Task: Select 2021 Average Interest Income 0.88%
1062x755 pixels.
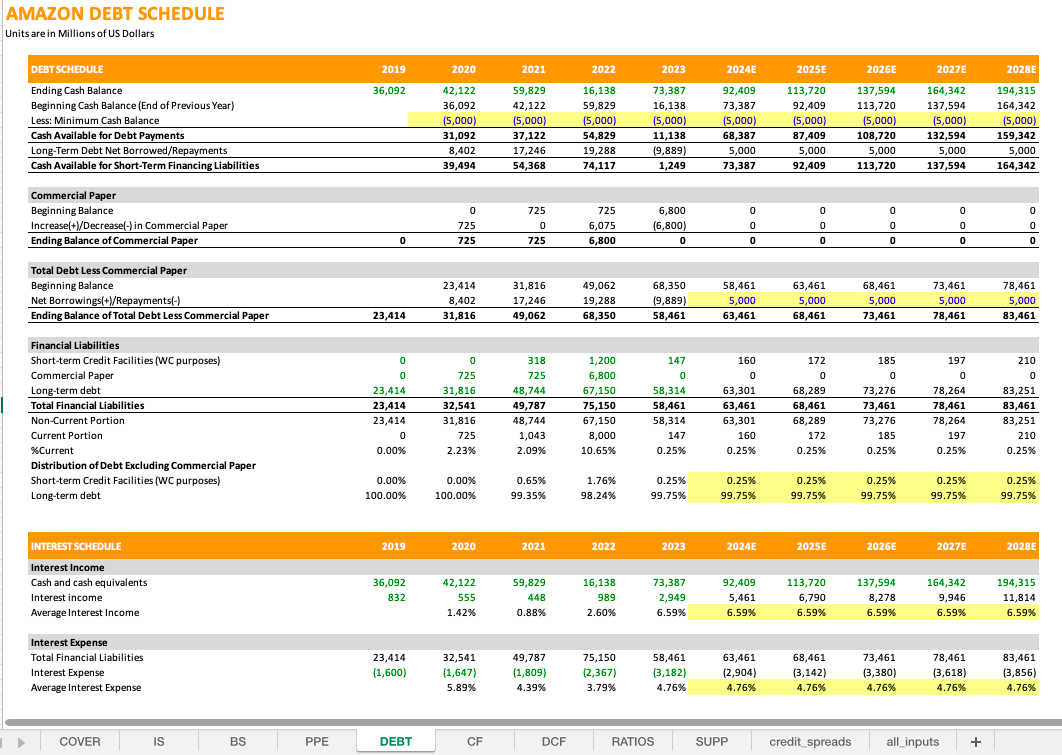Action: click(531, 613)
